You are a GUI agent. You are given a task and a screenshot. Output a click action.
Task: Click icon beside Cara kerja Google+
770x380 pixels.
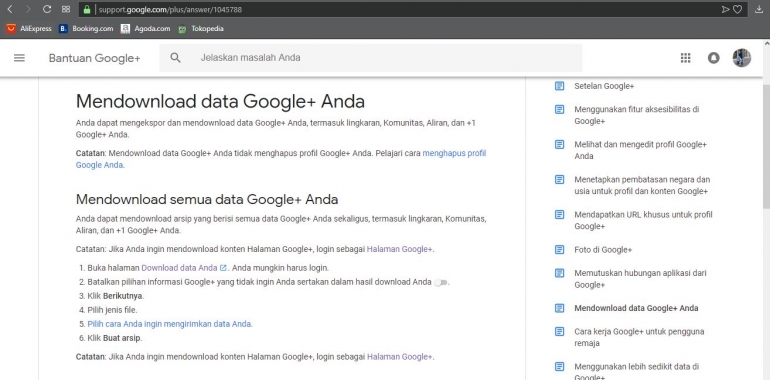pos(559,331)
